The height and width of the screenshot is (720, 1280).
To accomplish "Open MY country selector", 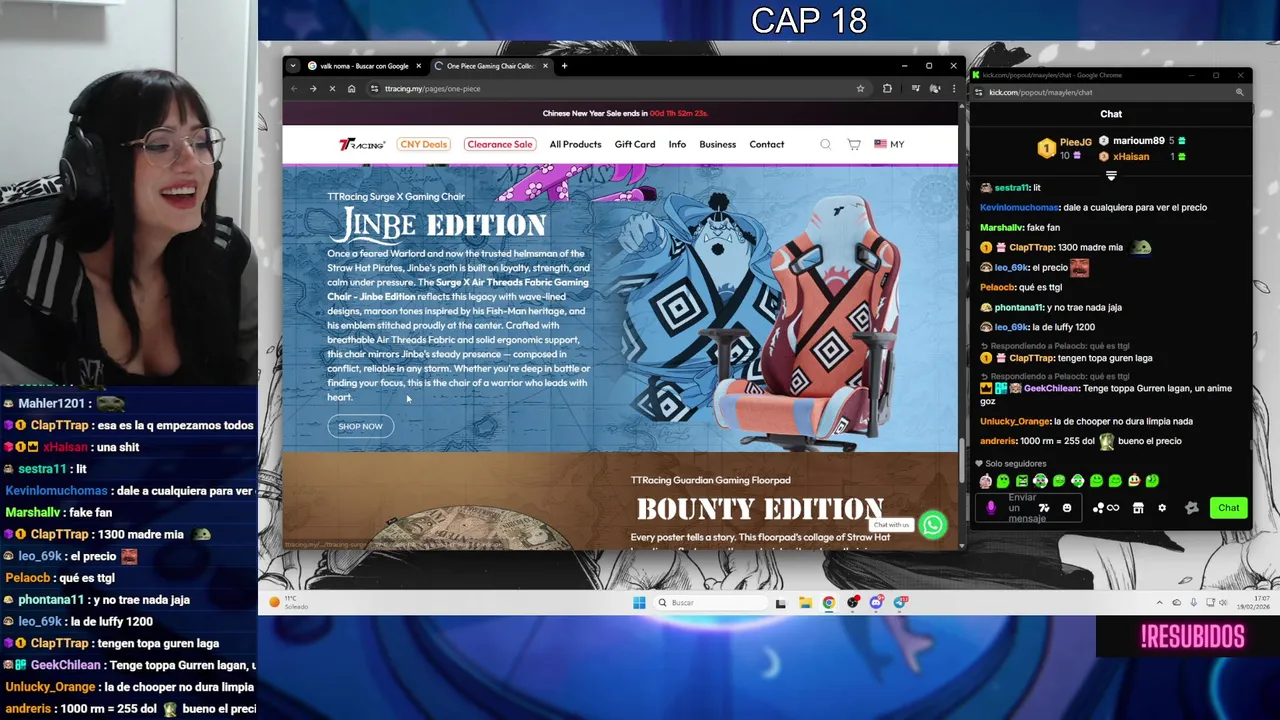I will click(x=889, y=144).
